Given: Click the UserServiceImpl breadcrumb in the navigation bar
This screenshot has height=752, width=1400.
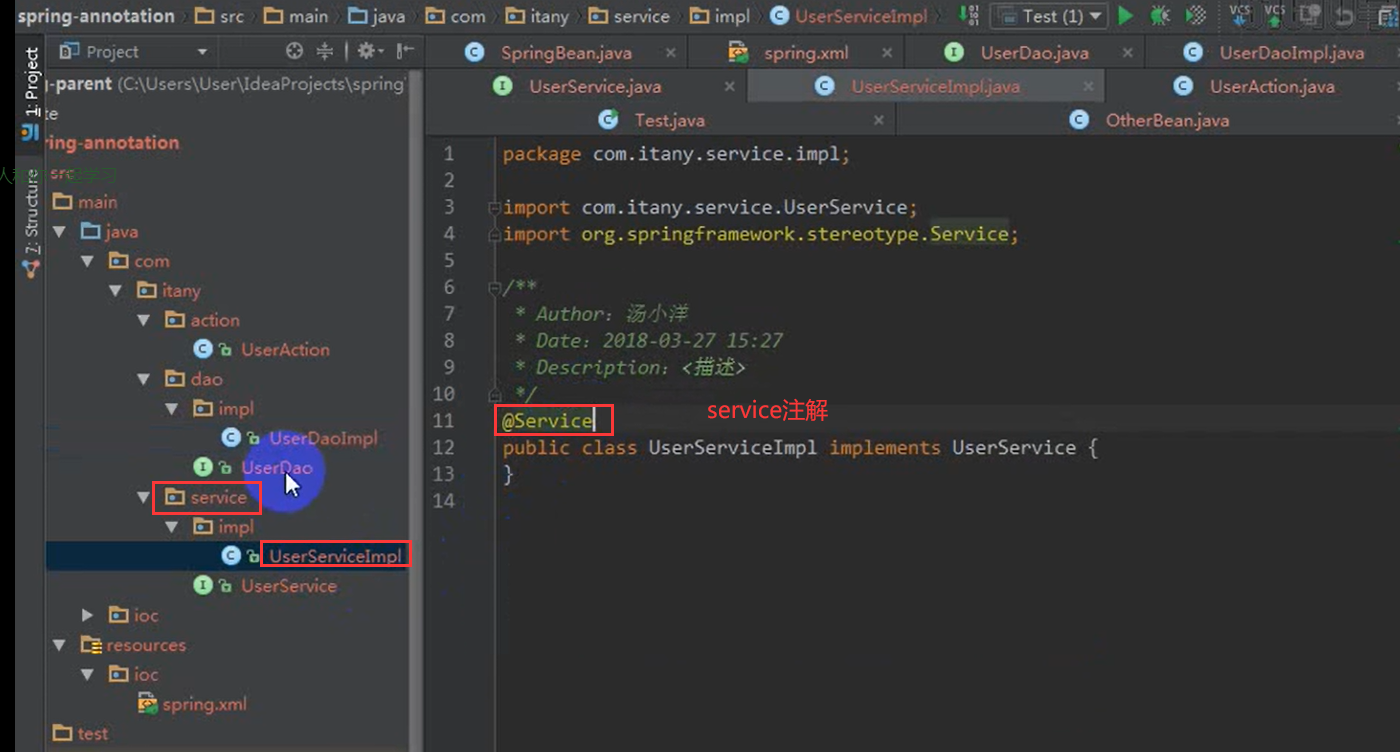Looking at the screenshot, I should pos(849,16).
